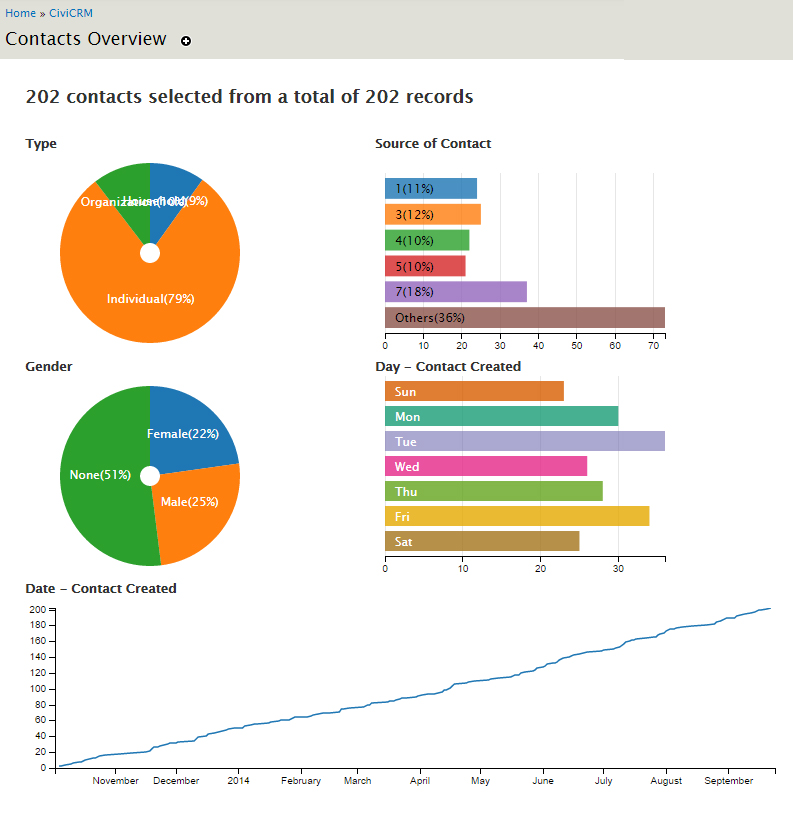
Task: Click the green 4(10%) source bar
Action: click(427, 240)
